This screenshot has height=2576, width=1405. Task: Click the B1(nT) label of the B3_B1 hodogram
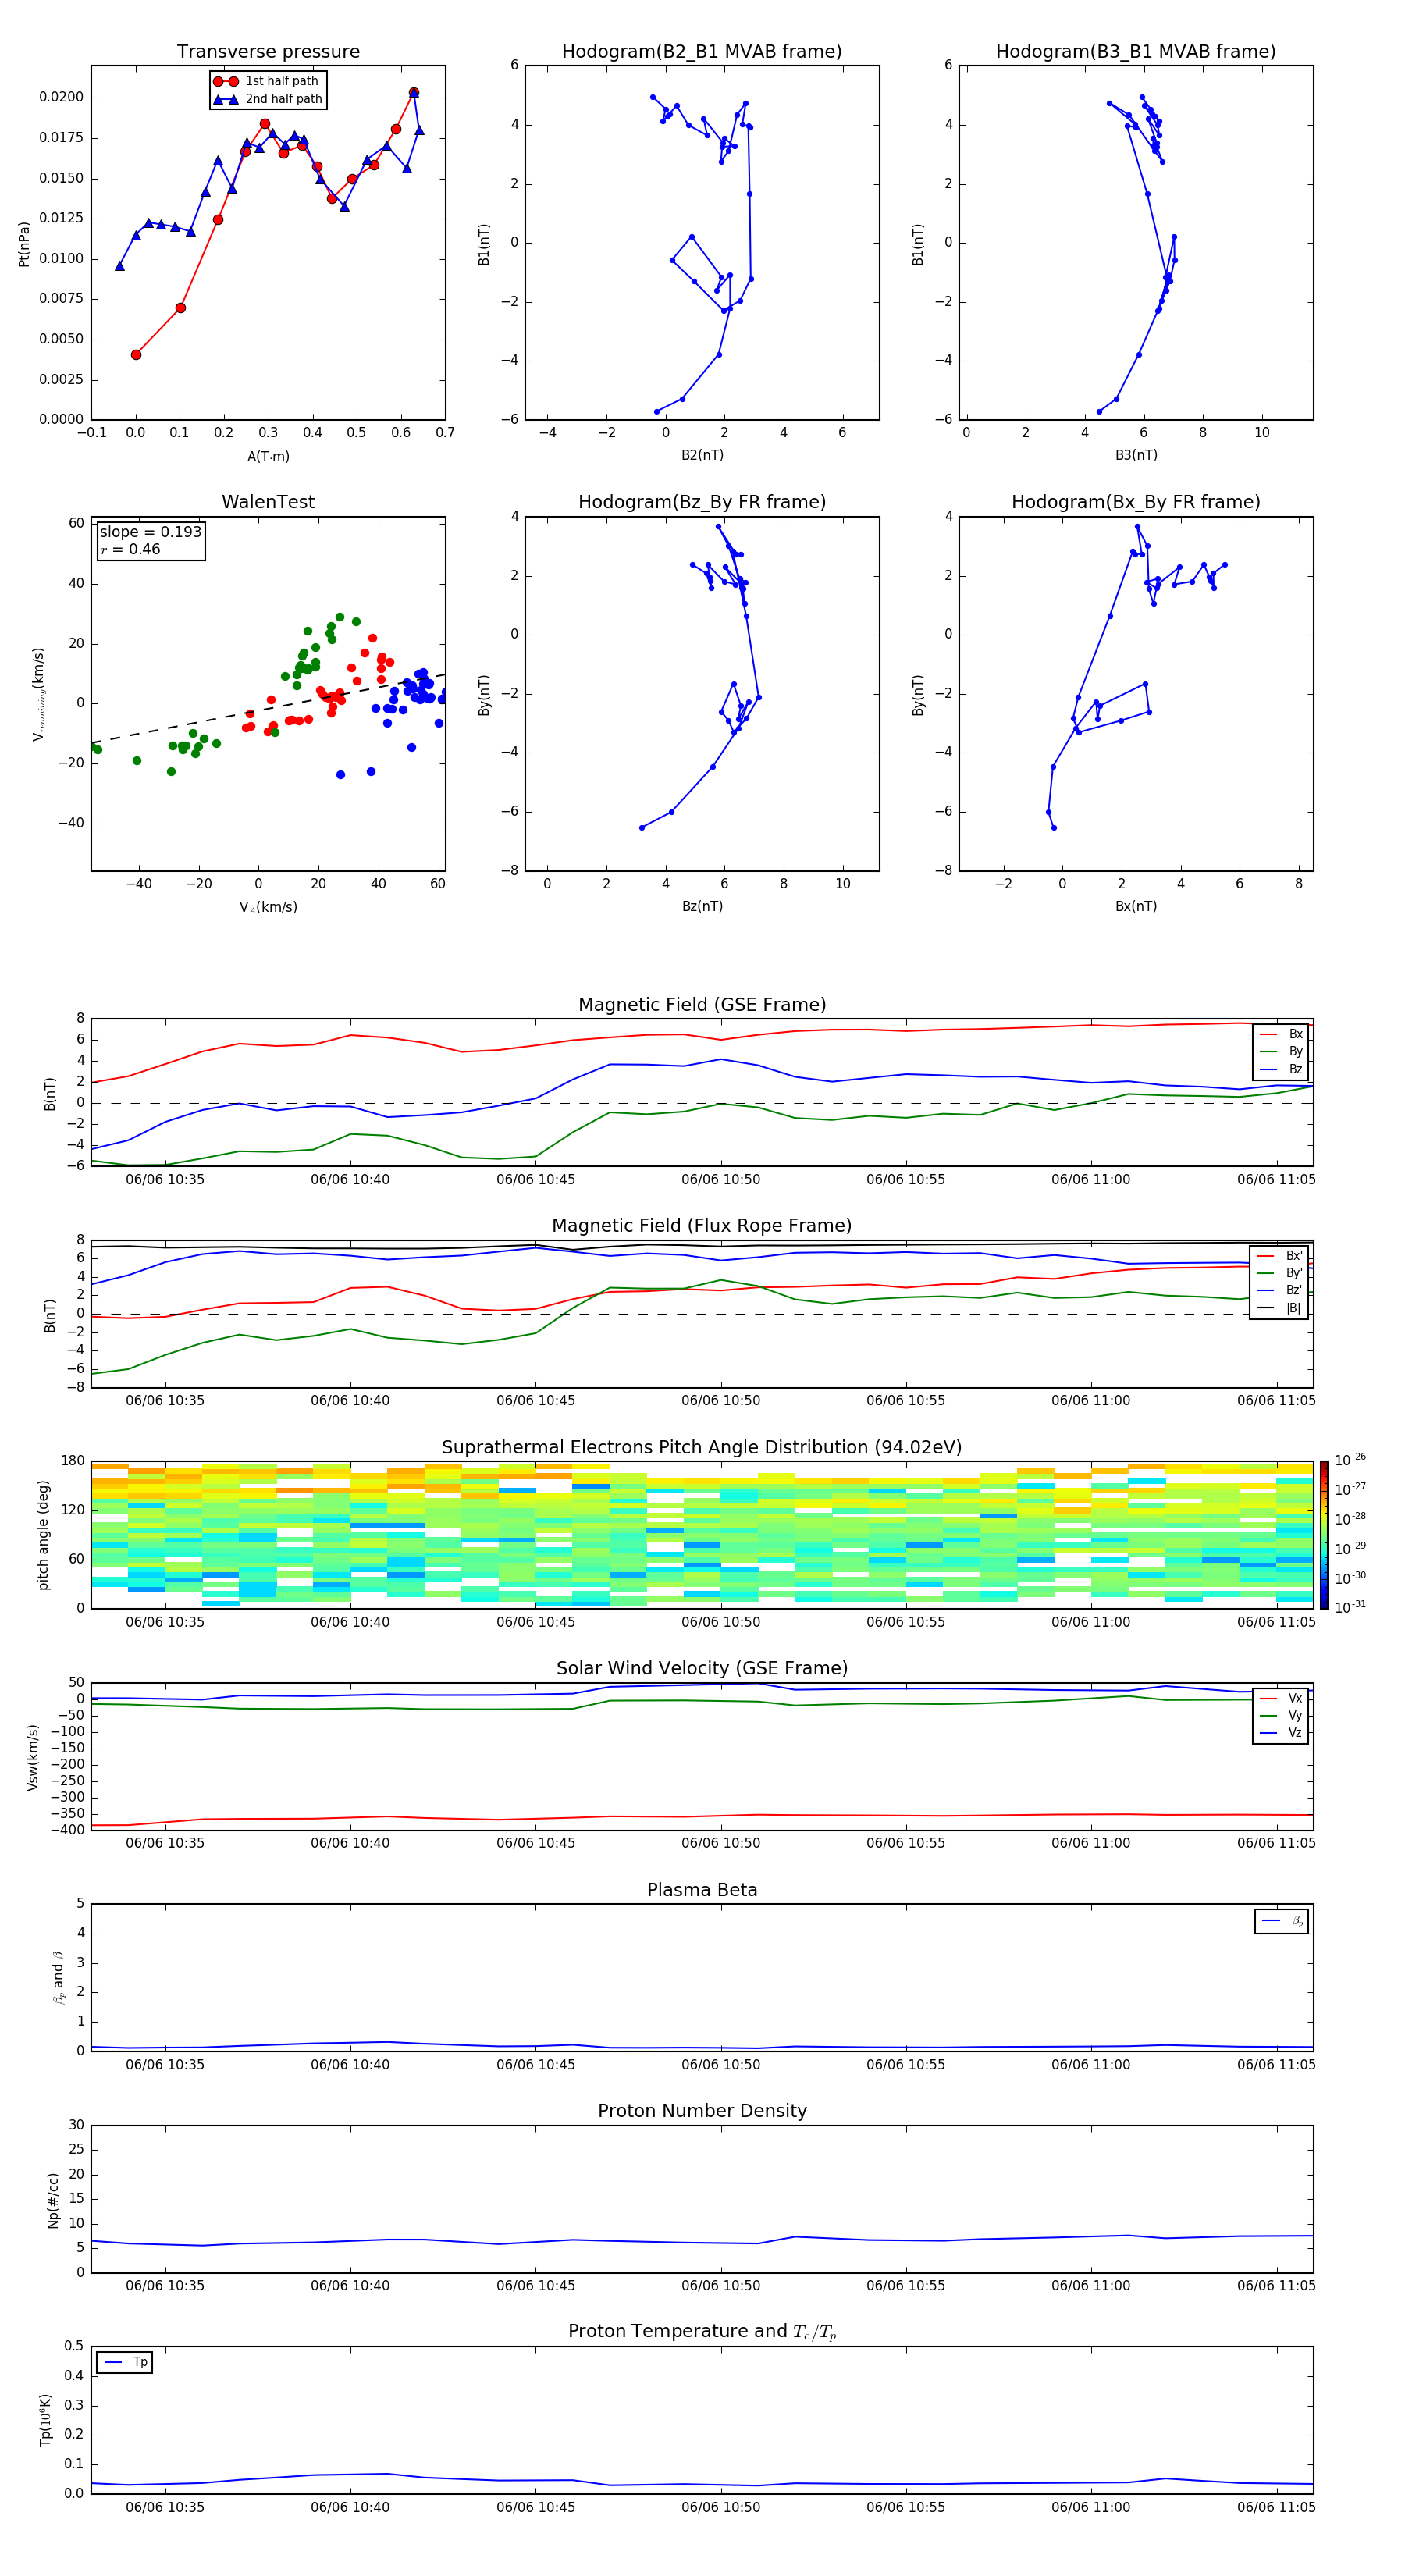tap(918, 243)
